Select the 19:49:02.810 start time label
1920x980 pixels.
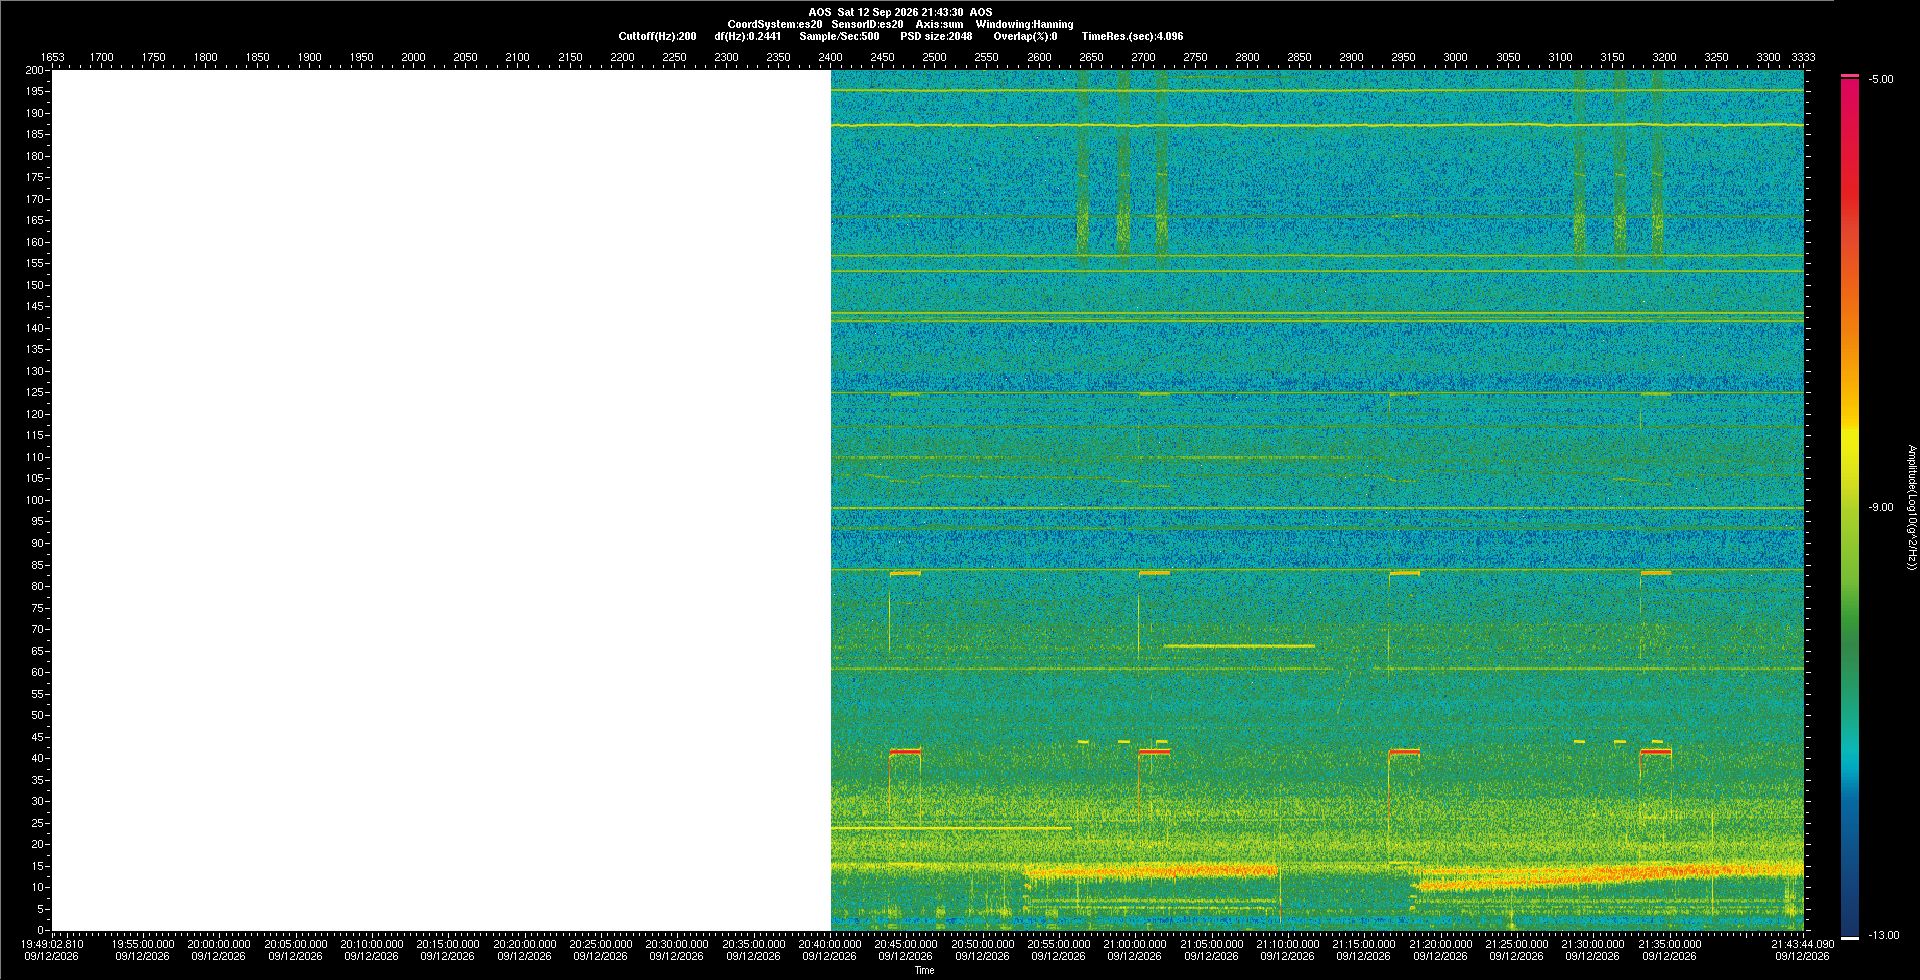53,944
